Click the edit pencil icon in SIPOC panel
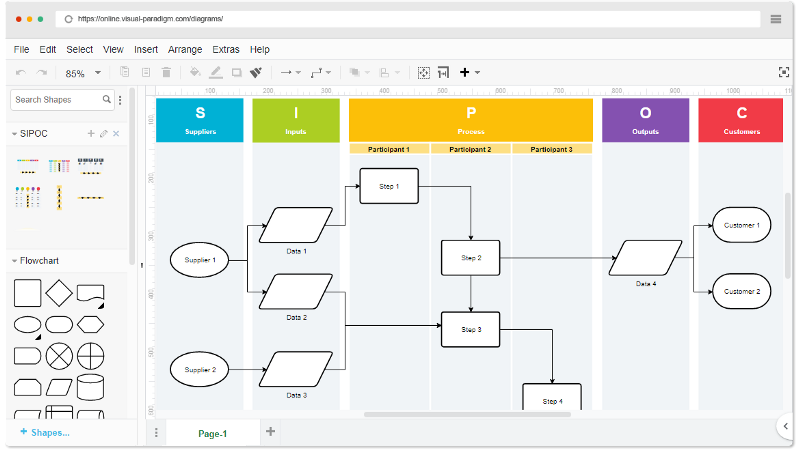The height and width of the screenshot is (454, 800). point(104,133)
